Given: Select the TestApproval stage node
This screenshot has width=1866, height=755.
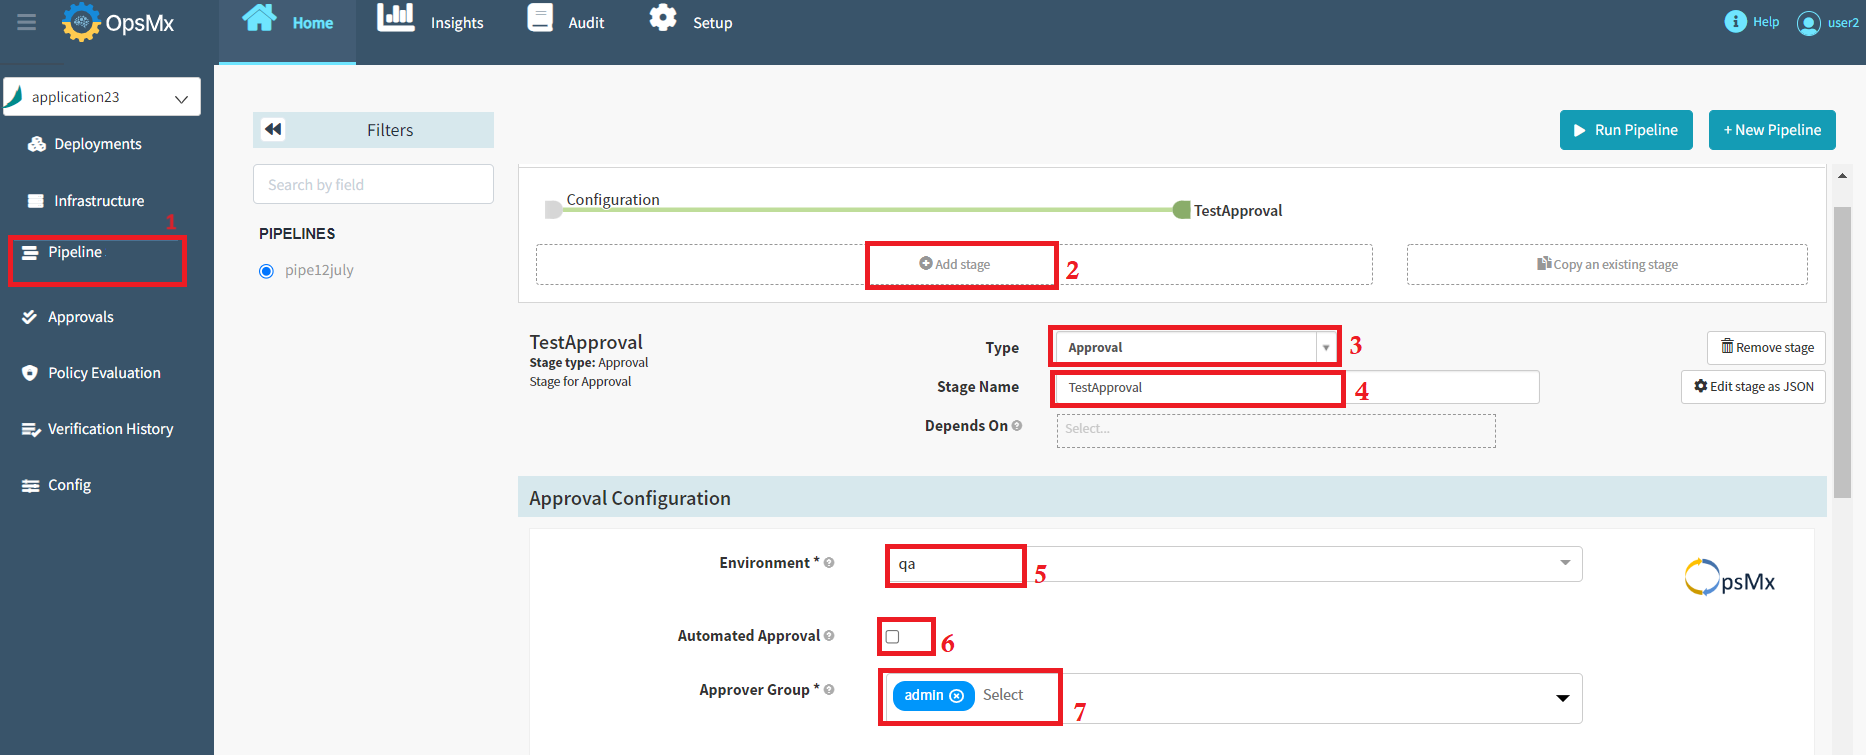Looking at the screenshot, I should pyautogui.click(x=1182, y=210).
